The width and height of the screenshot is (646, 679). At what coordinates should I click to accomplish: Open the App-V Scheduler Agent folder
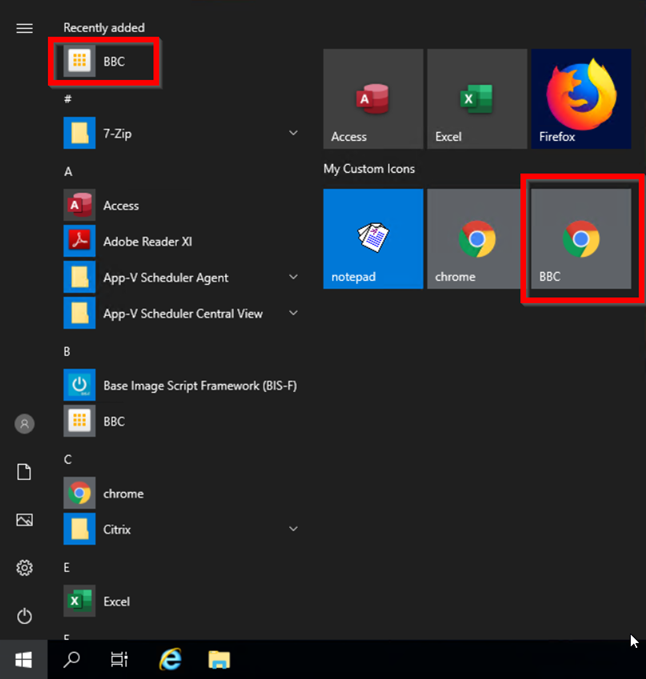pyautogui.click(x=181, y=277)
